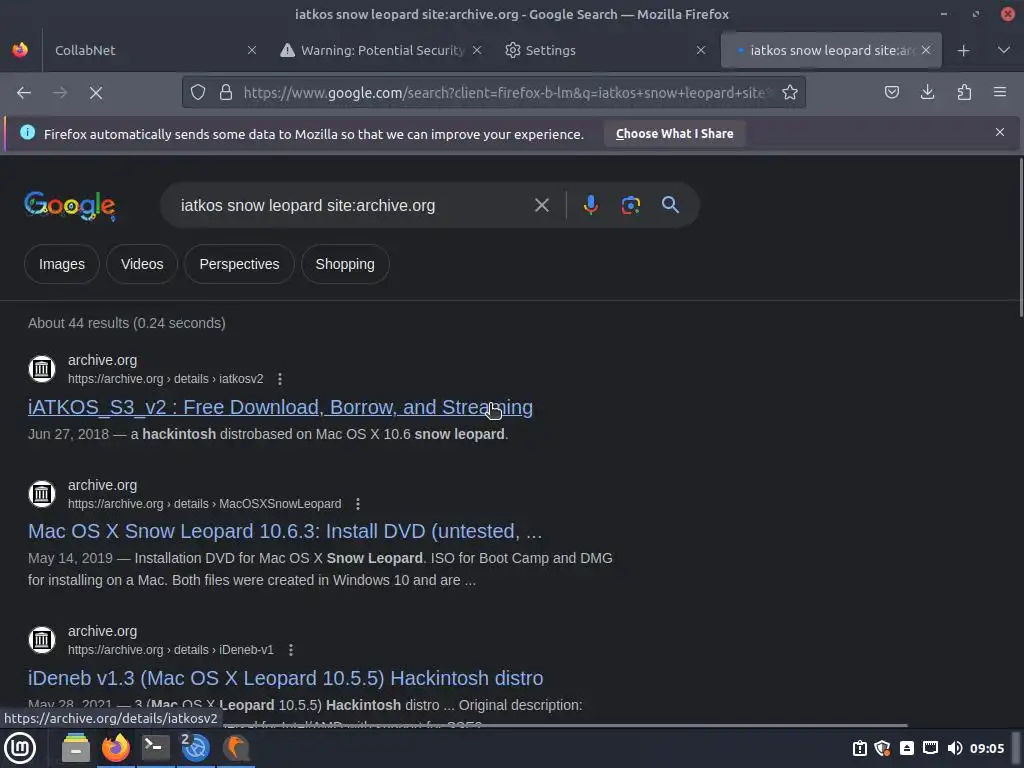Go to Google homepage via logo
1024x768 pixels.
coord(70,206)
